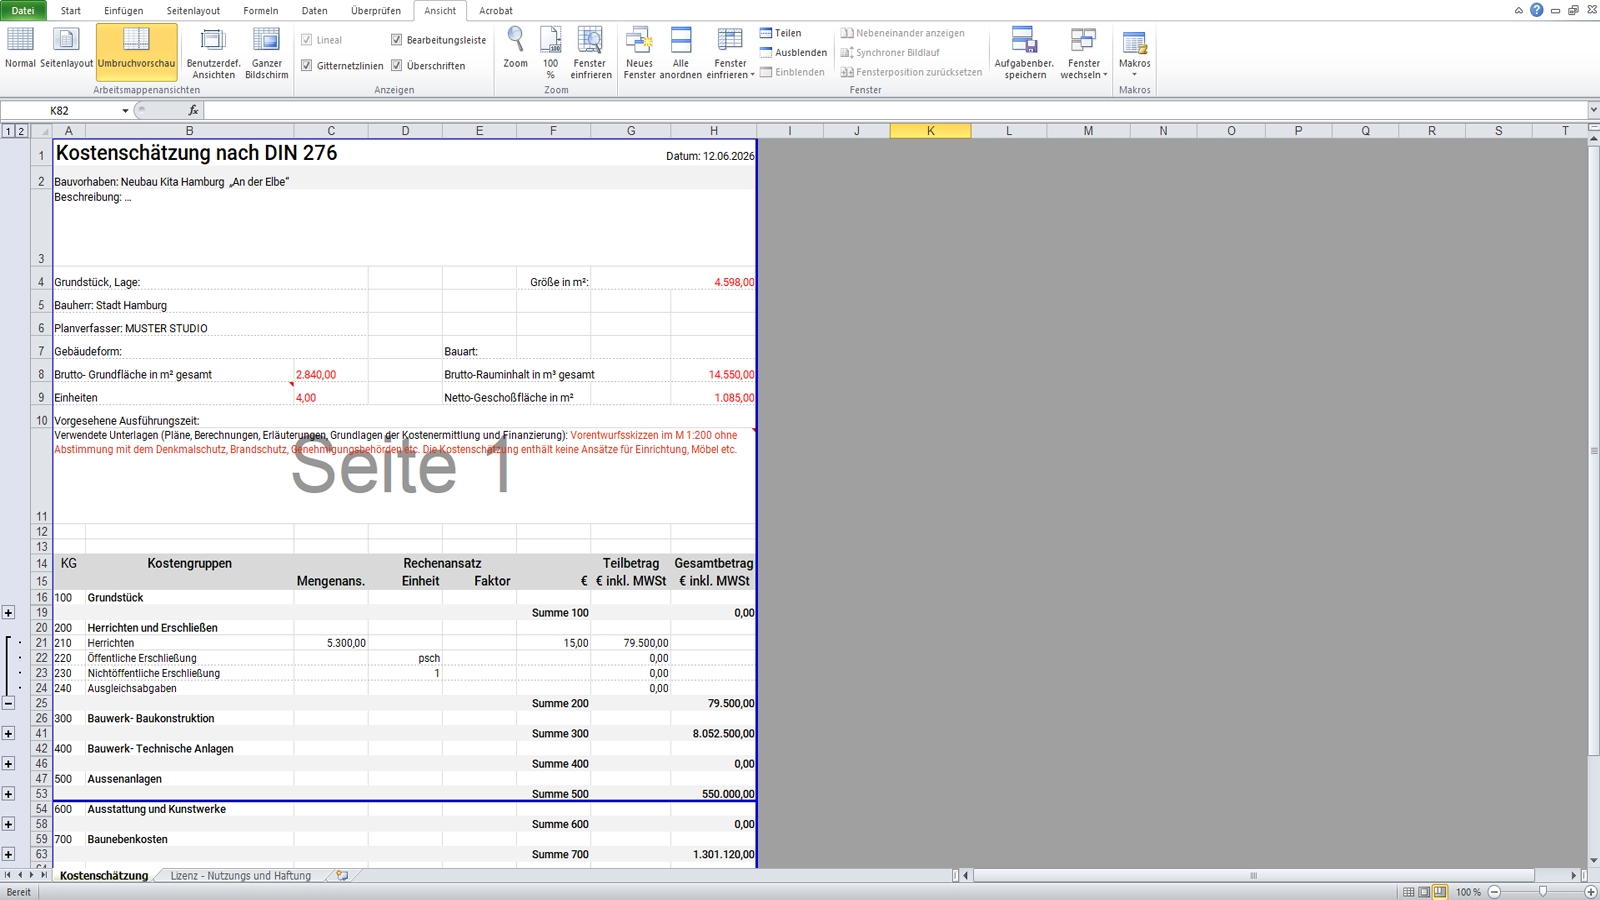This screenshot has height=900, width=1600.
Task: Open the Name Box dropdown
Action: [125, 111]
